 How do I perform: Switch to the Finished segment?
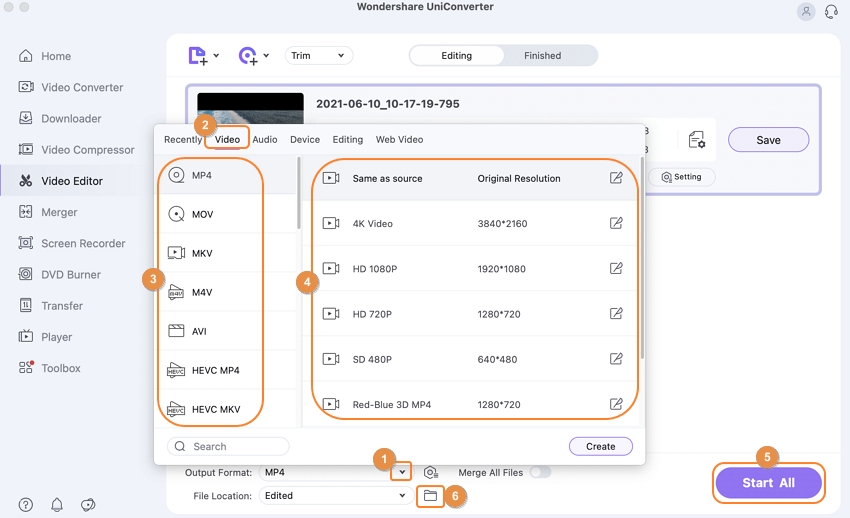click(x=542, y=56)
